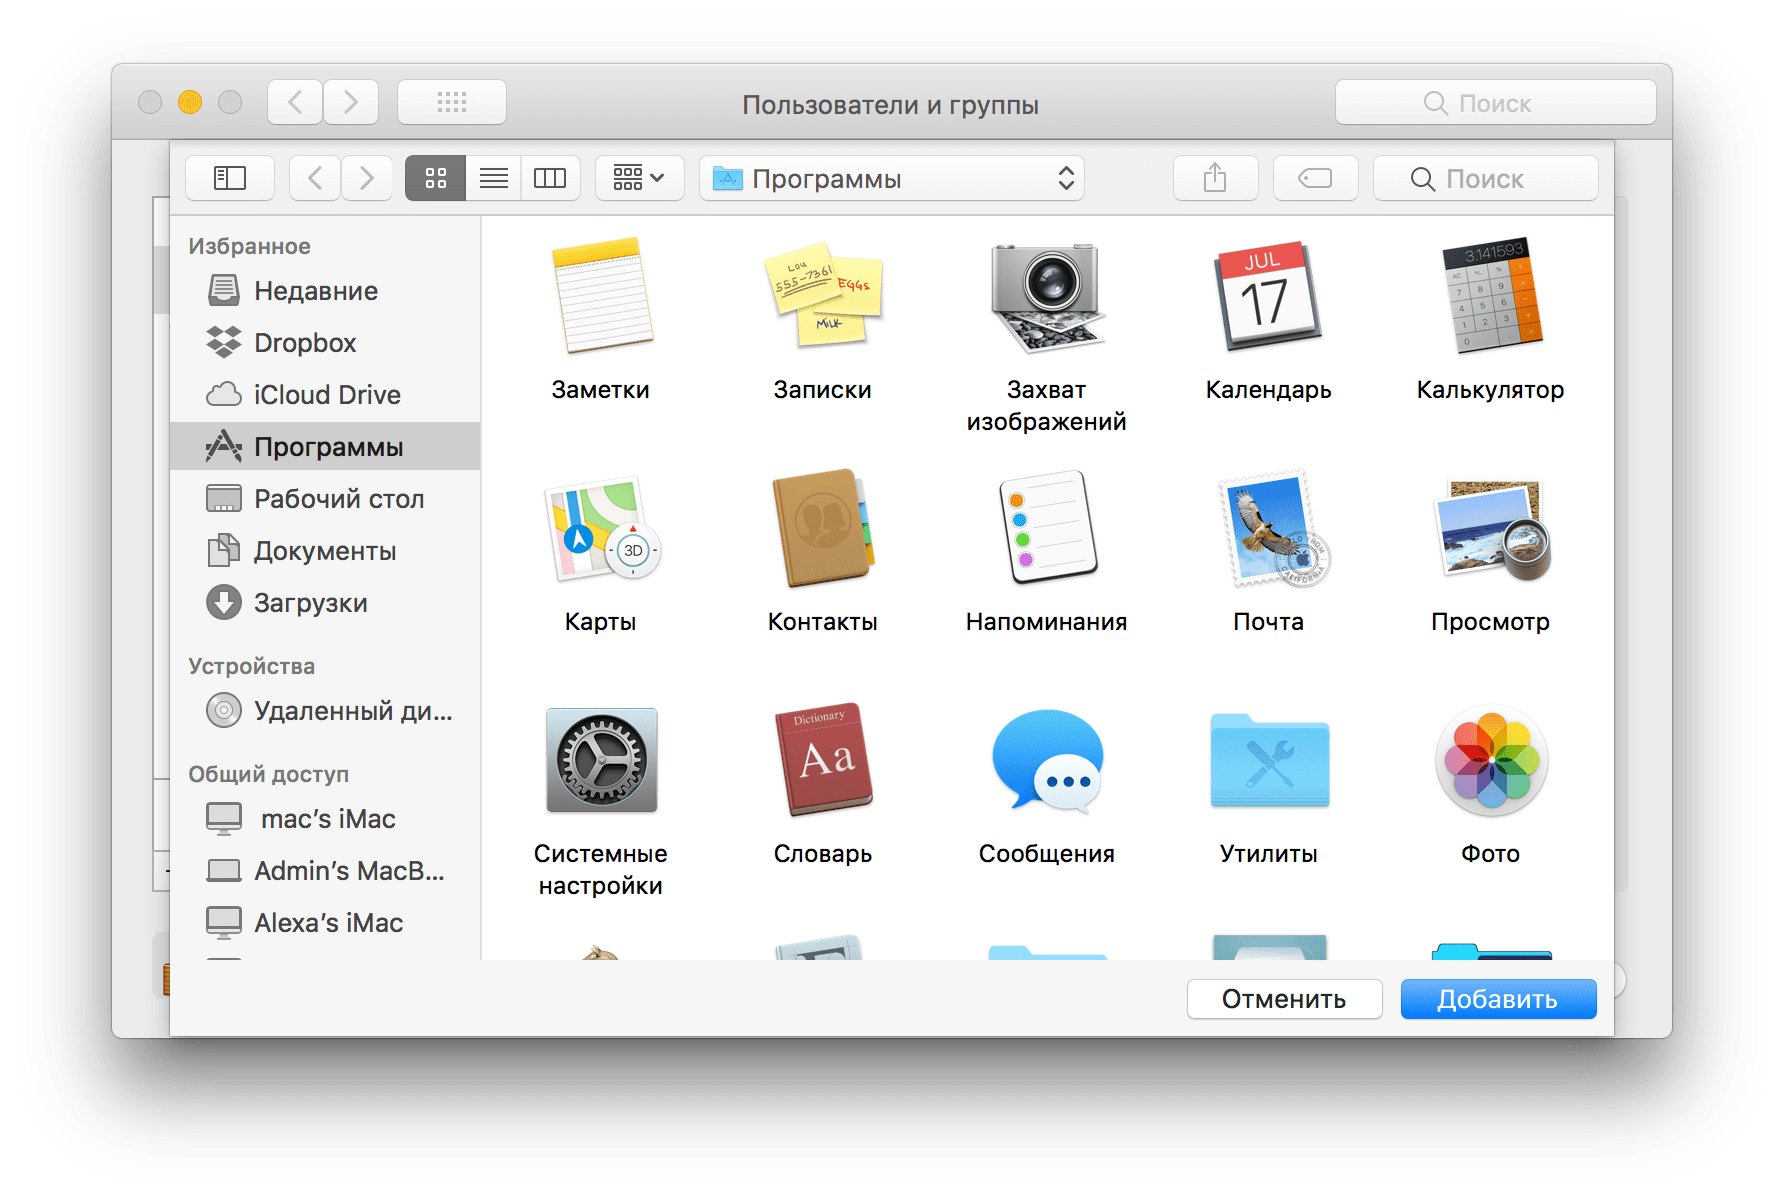Click the Поиск field in Пользователи и группы window
This screenshot has width=1784, height=1198.
pos(1496,102)
